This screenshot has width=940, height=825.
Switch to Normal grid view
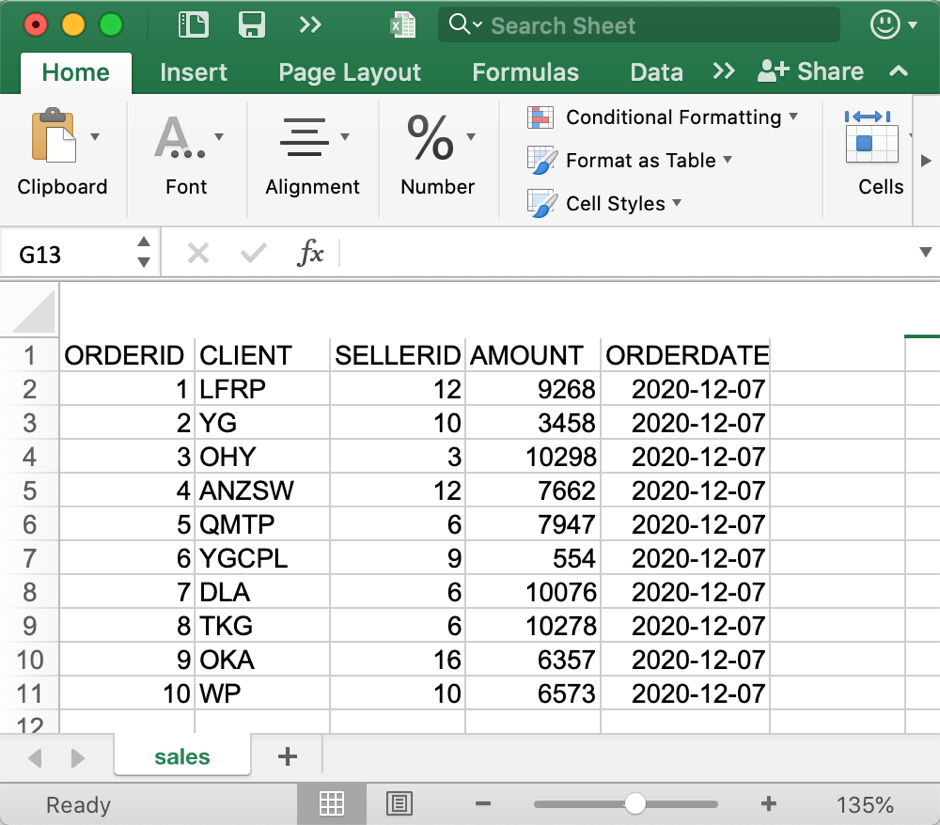pyautogui.click(x=331, y=804)
